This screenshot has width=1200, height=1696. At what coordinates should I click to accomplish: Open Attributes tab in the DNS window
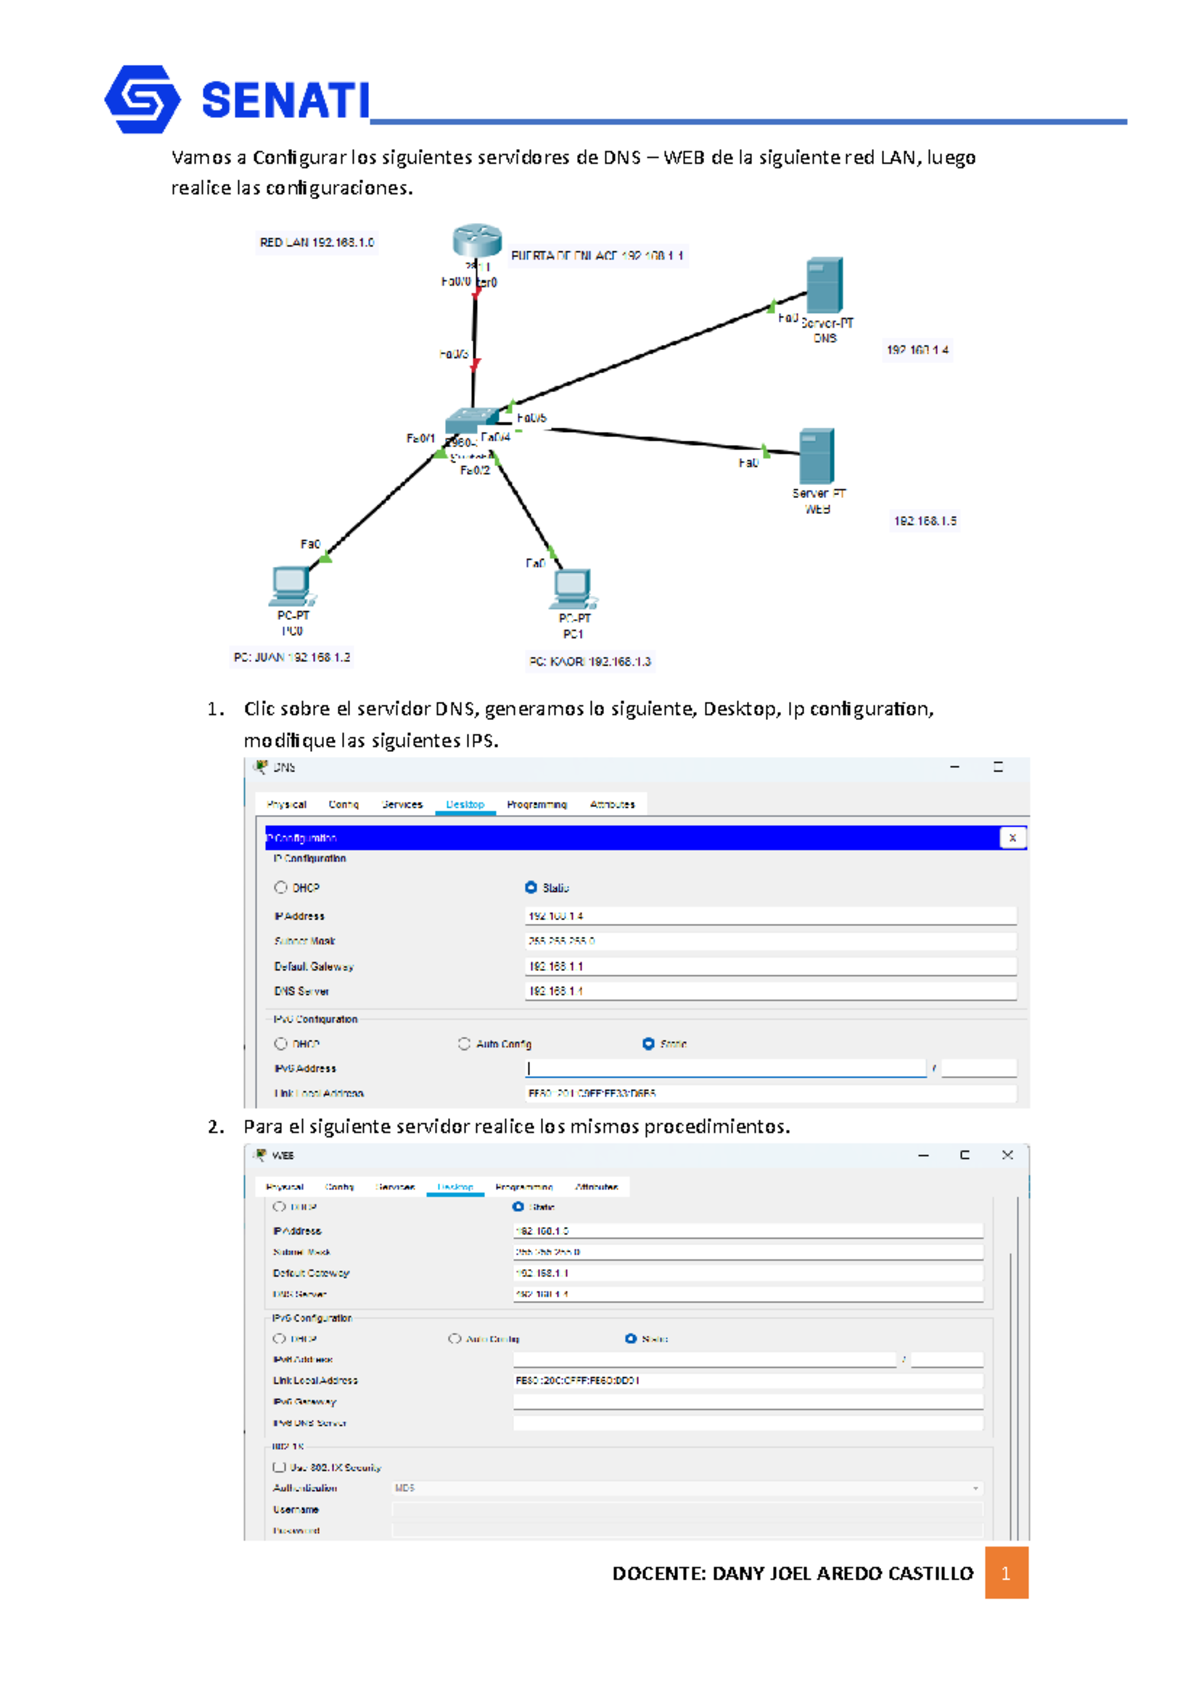[x=612, y=804]
